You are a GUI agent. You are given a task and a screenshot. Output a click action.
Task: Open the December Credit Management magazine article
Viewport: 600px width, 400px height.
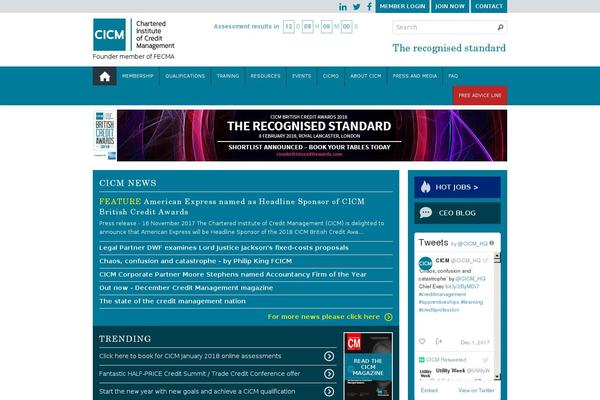(x=186, y=288)
